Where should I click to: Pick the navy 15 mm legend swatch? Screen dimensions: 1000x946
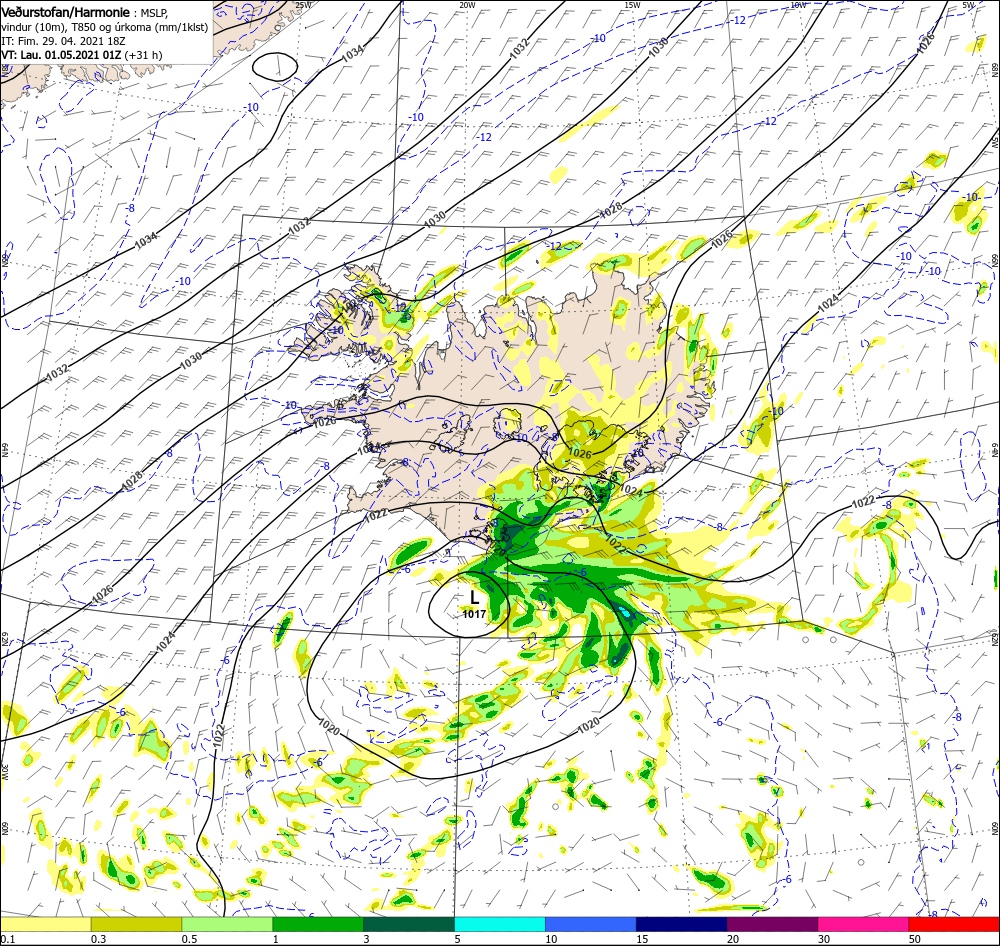pos(682,924)
